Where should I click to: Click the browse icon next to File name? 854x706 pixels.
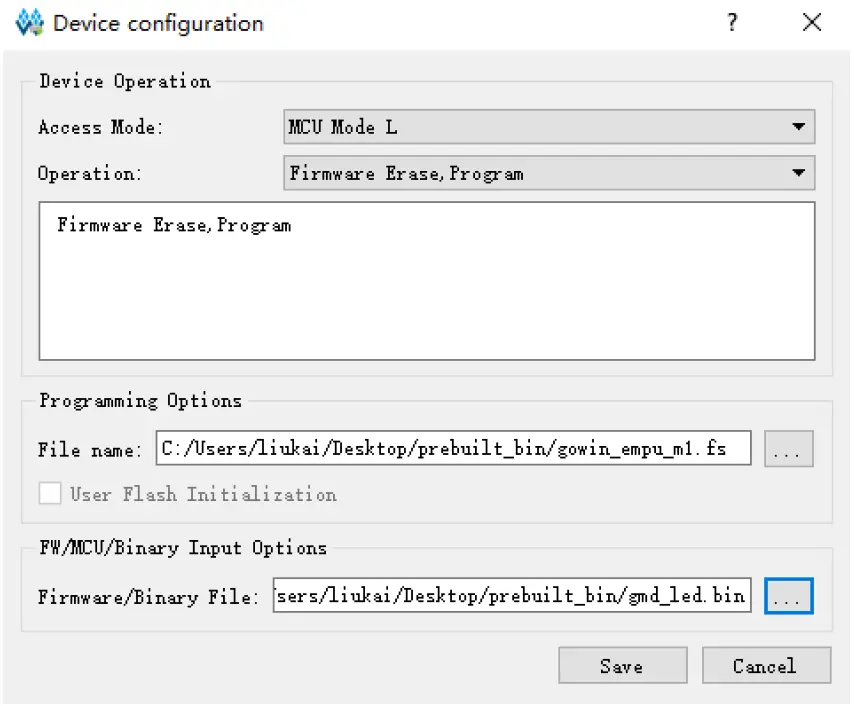pos(788,448)
